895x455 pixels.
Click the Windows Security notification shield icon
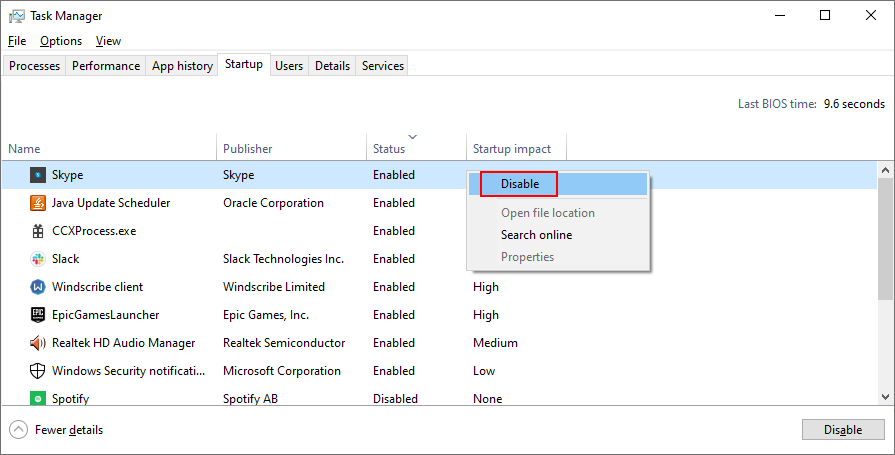coord(37,371)
